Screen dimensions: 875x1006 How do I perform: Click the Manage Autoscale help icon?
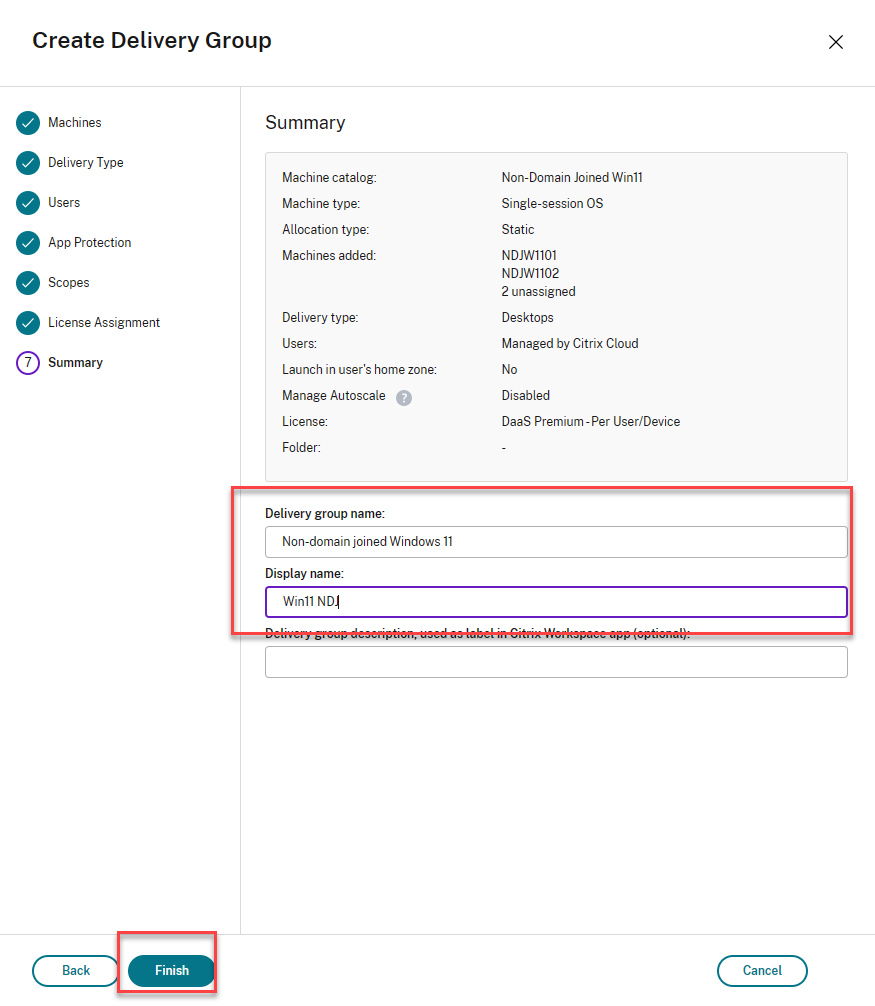click(x=404, y=397)
